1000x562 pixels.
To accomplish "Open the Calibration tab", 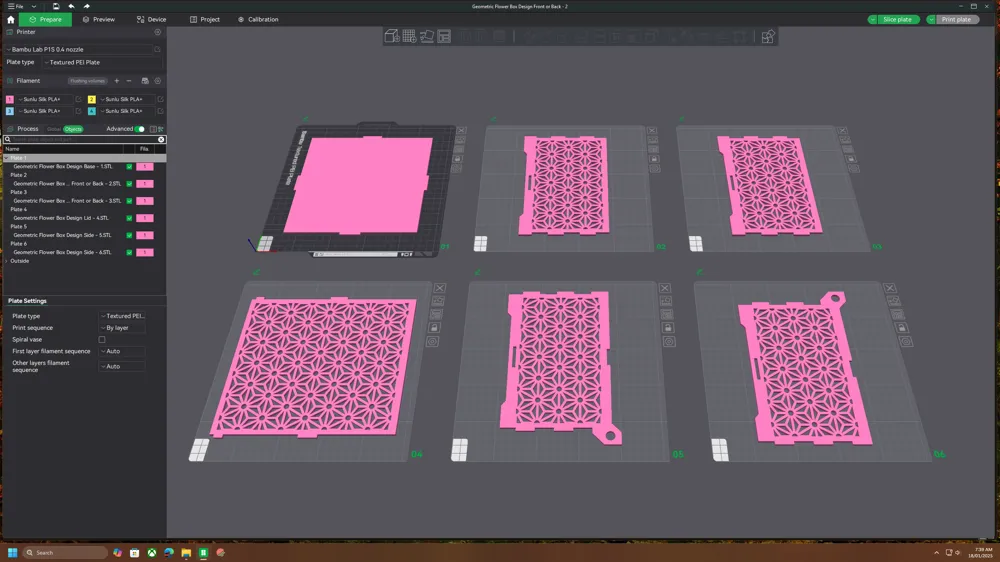I will (258, 19).
